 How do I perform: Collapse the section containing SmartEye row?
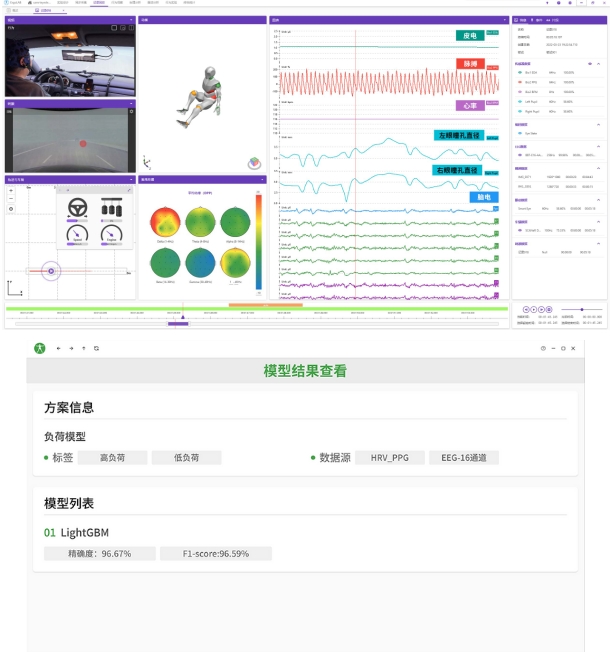pos(598,200)
